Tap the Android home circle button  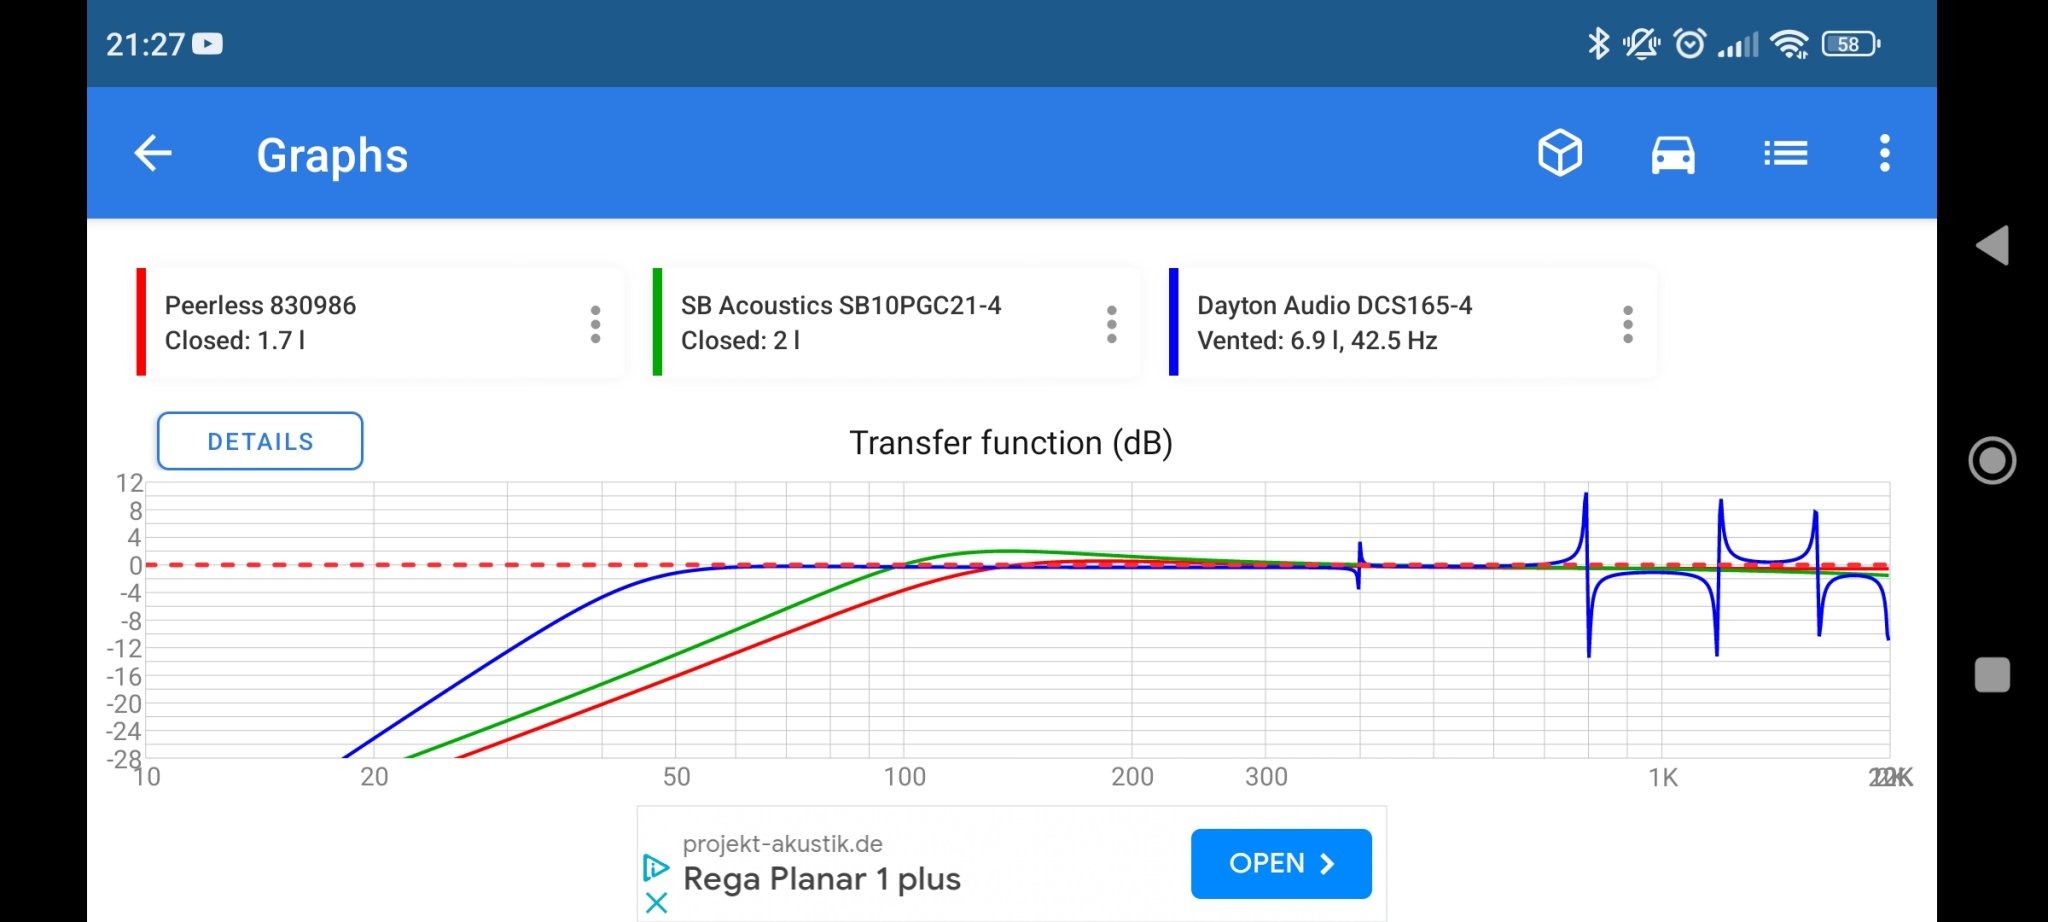1992,460
